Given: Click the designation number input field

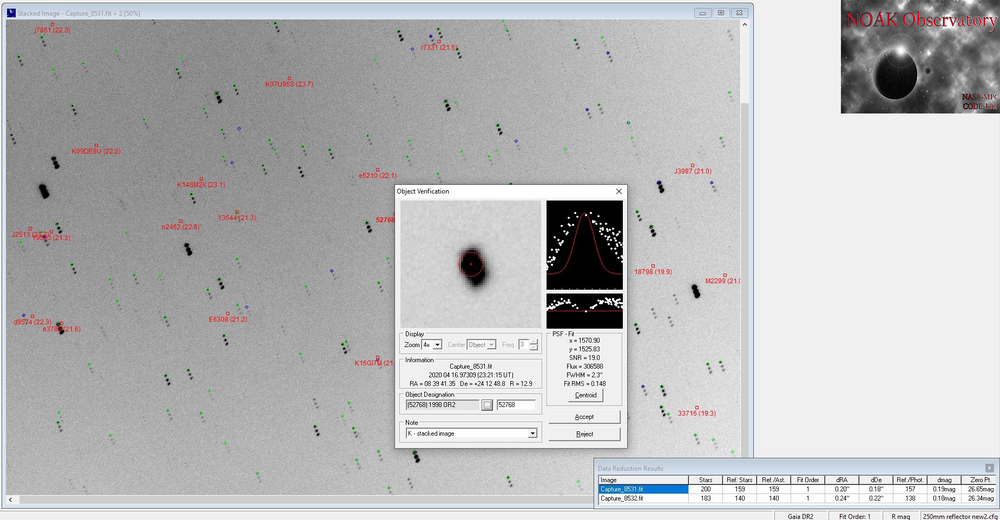Looking at the screenshot, I should [516, 405].
